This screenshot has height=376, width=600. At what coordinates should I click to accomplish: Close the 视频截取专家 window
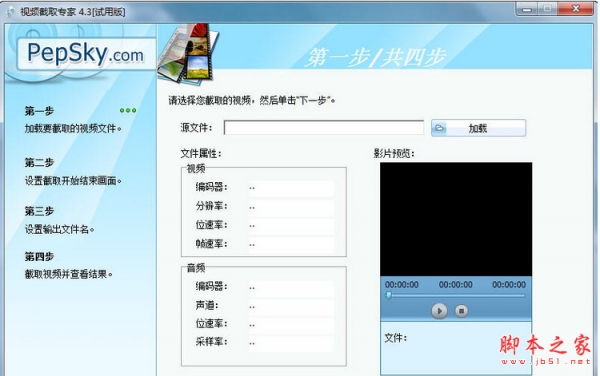575,9
